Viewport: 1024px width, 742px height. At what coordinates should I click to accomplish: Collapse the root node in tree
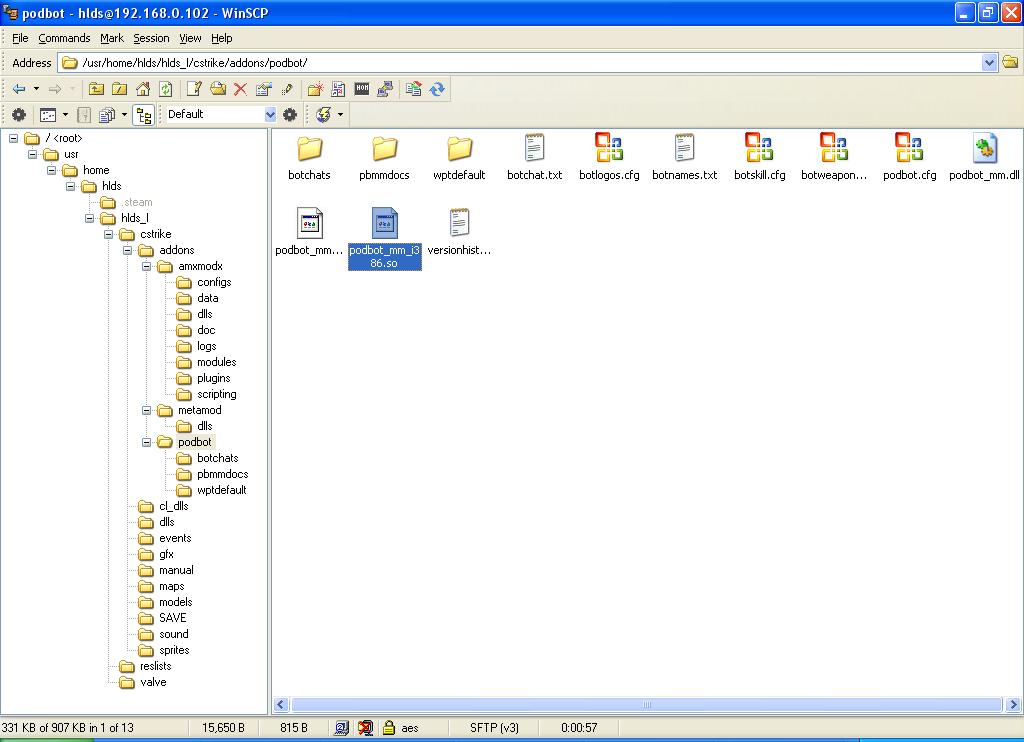coord(13,138)
